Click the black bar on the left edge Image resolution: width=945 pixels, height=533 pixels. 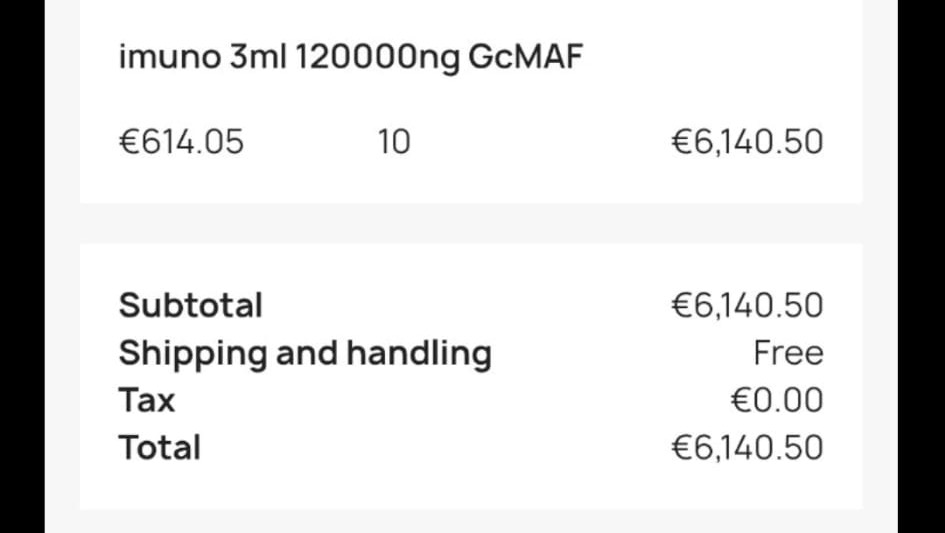[x=22, y=266]
